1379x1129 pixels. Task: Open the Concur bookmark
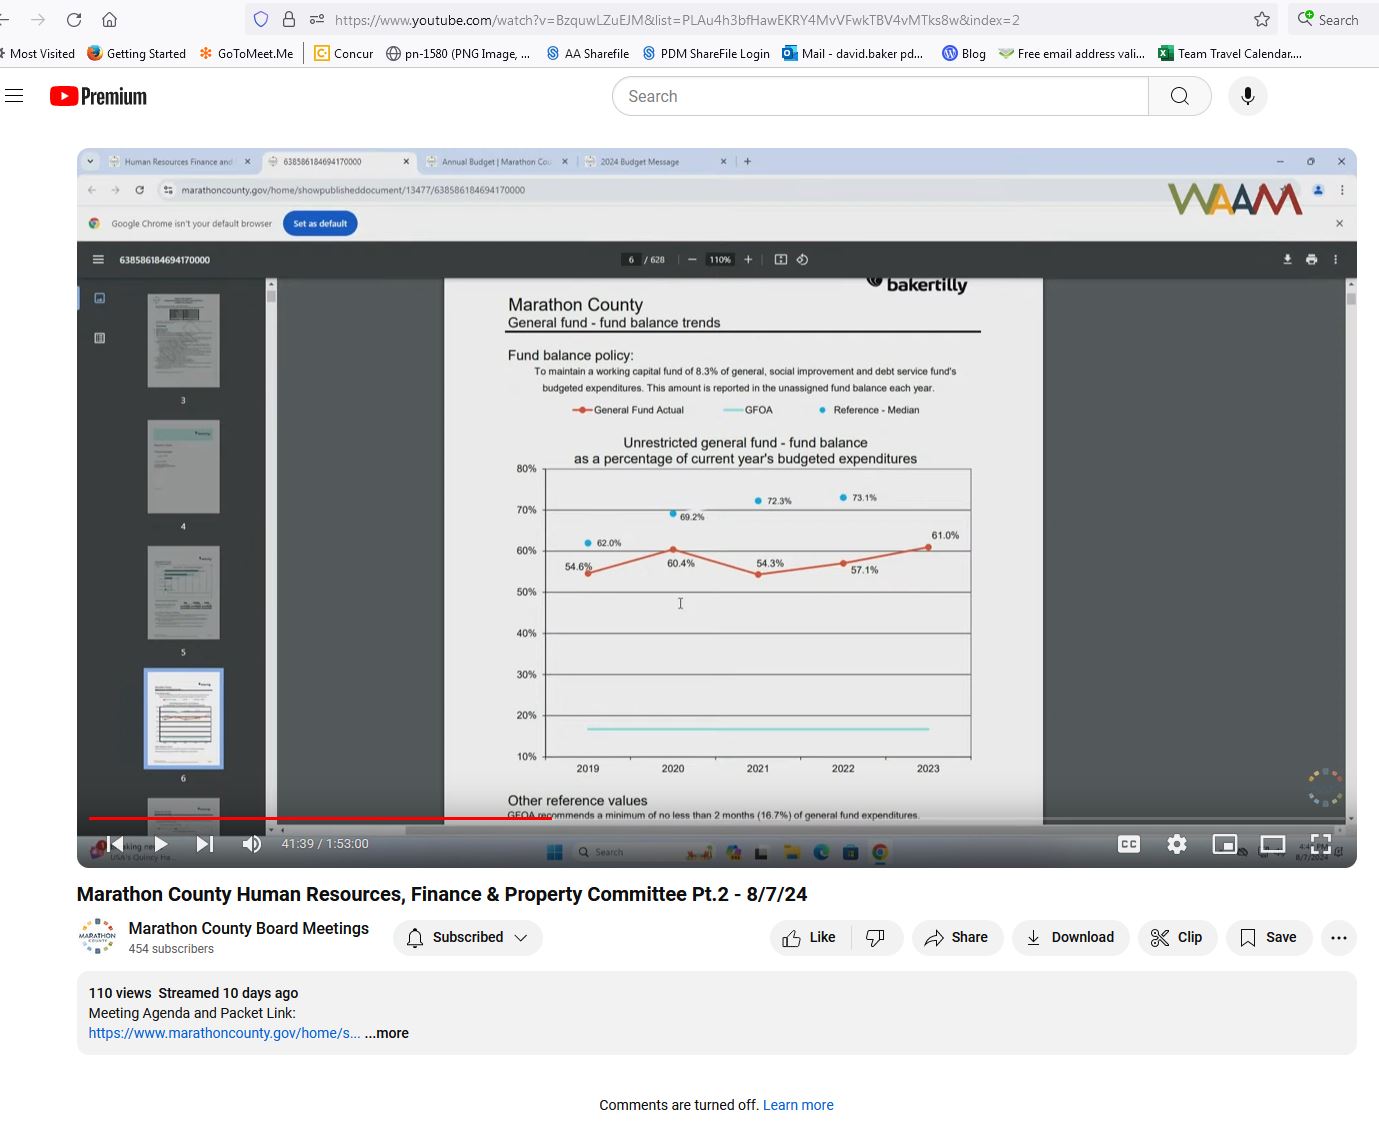(343, 53)
